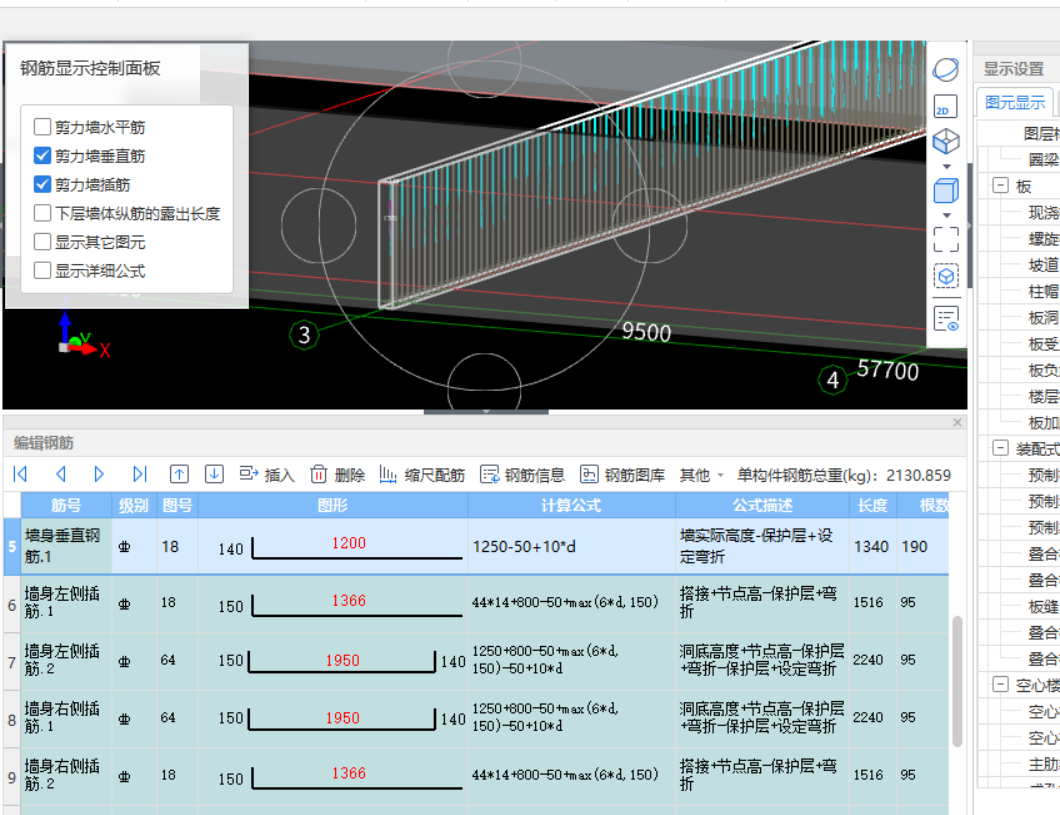The width and height of the screenshot is (1060, 815).
Task: Enable 显示详细公式 checkbox
Action: [x=42, y=270]
